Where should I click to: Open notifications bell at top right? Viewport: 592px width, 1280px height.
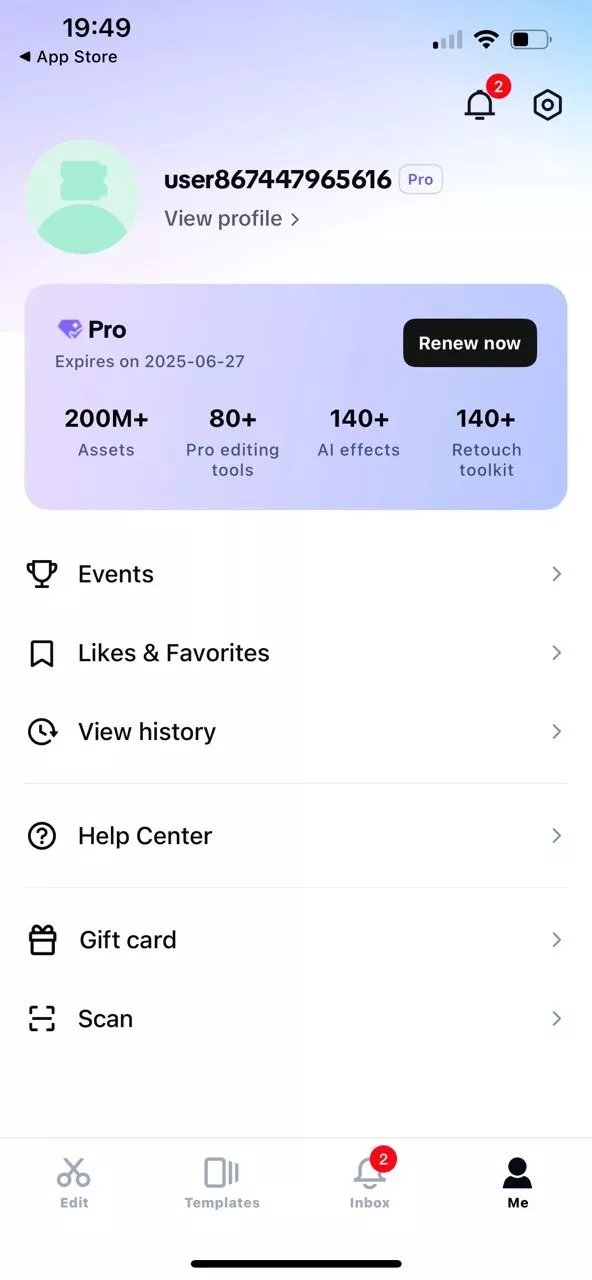[481, 104]
